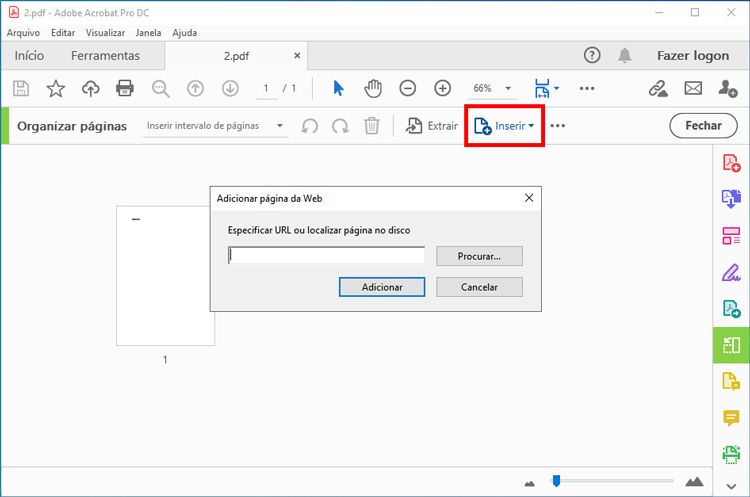Open the Comment speech bubble tool
The image size is (750, 497).
(x=731, y=418)
